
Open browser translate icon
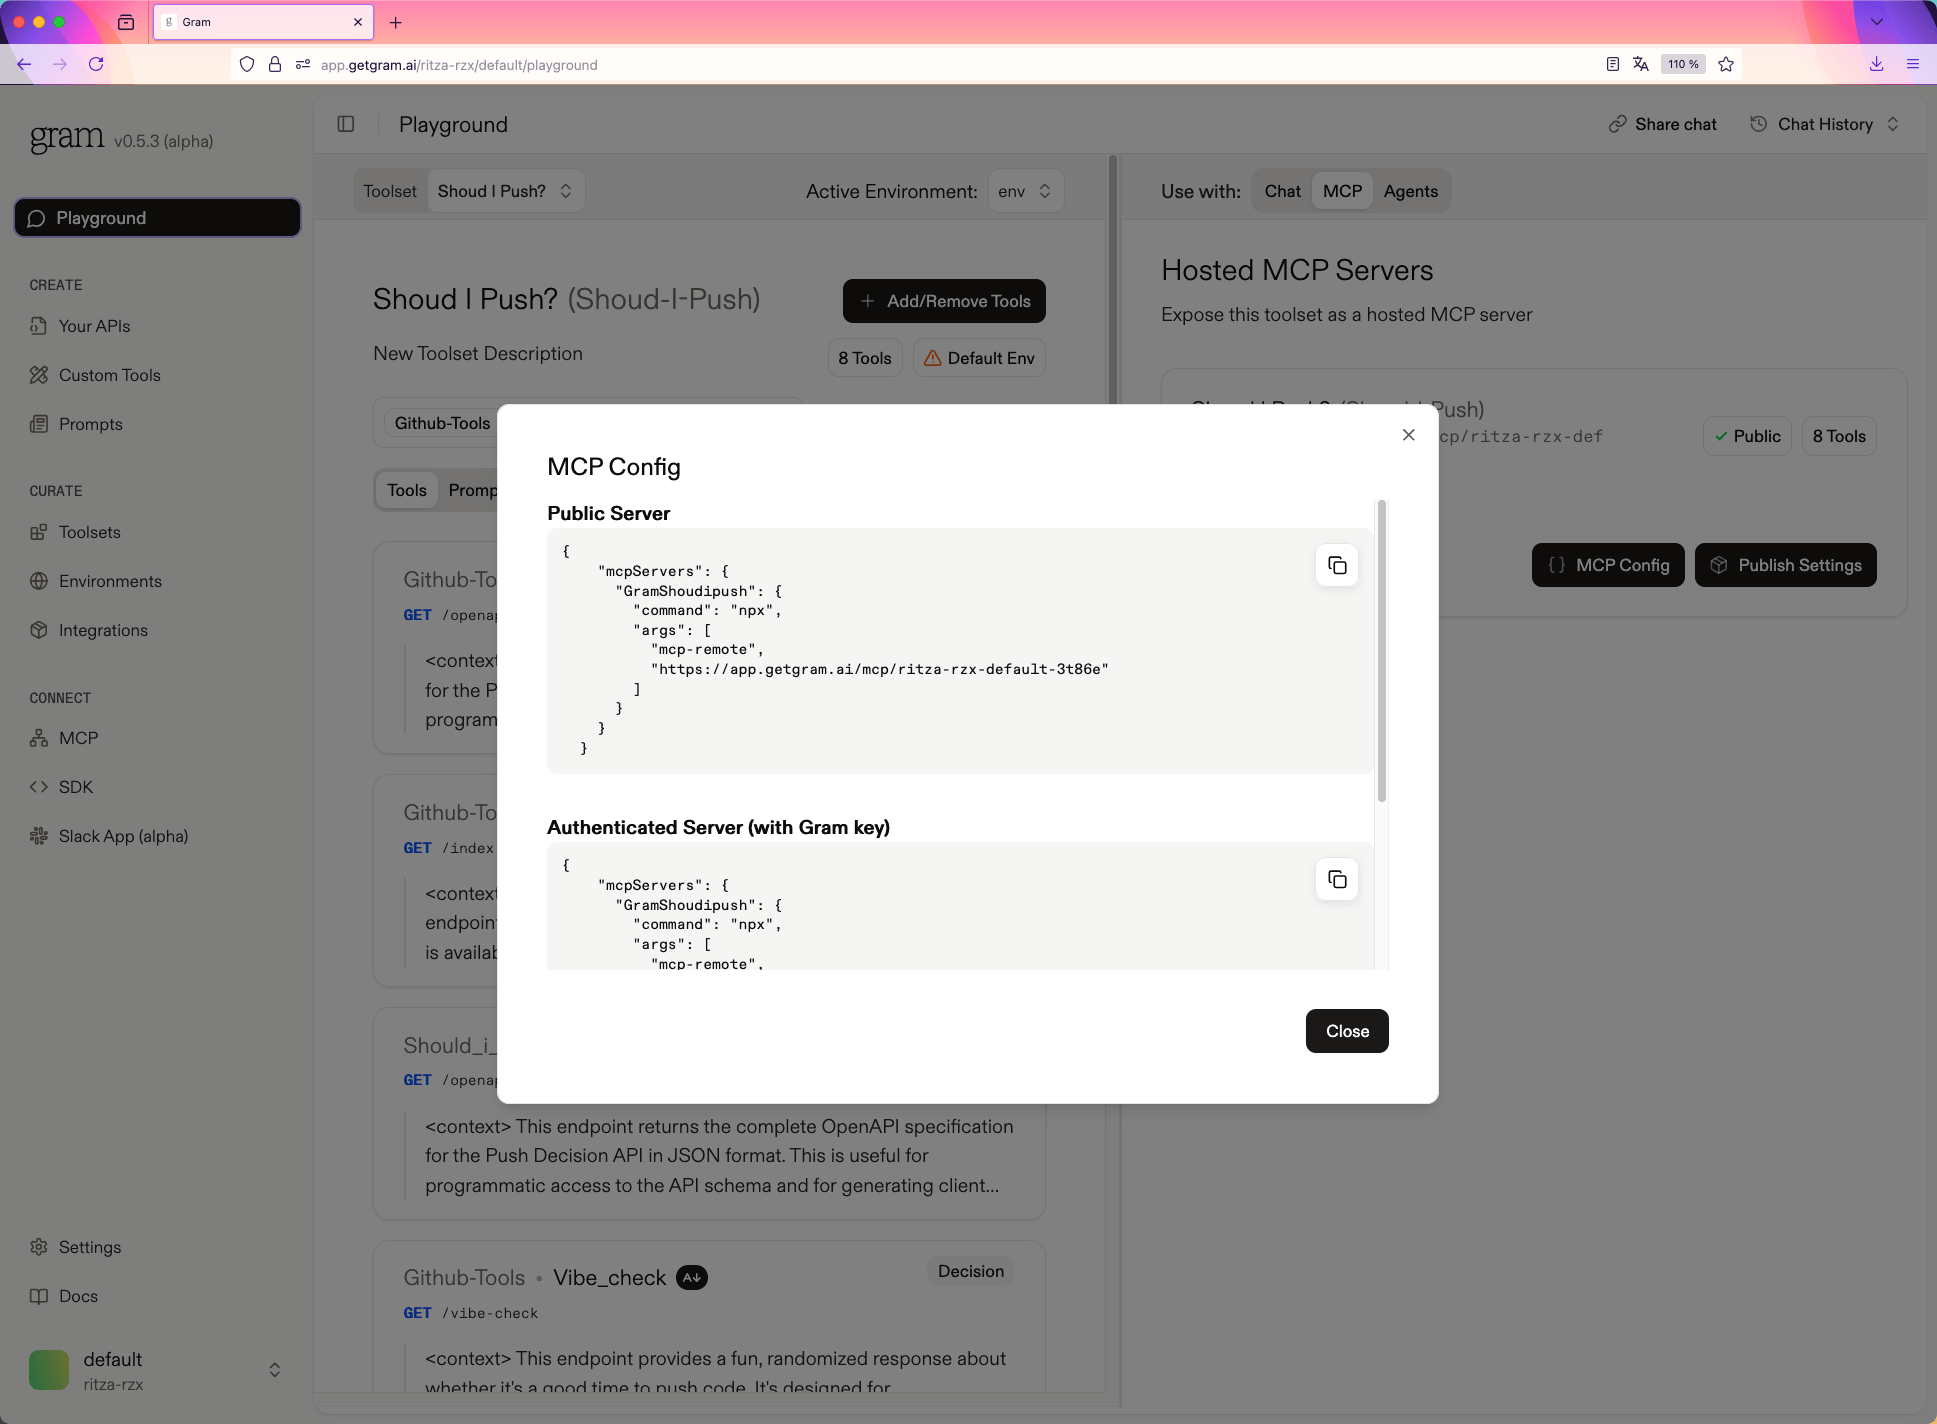point(1641,64)
